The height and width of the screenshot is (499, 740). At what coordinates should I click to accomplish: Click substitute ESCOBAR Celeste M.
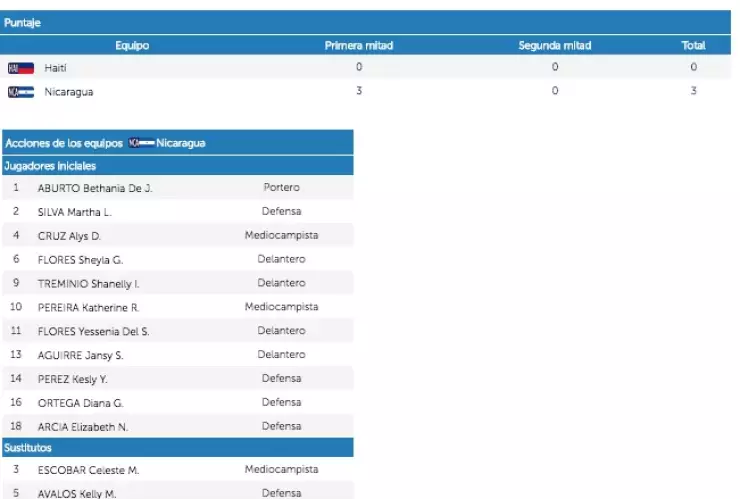pyautogui.click(x=88, y=470)
